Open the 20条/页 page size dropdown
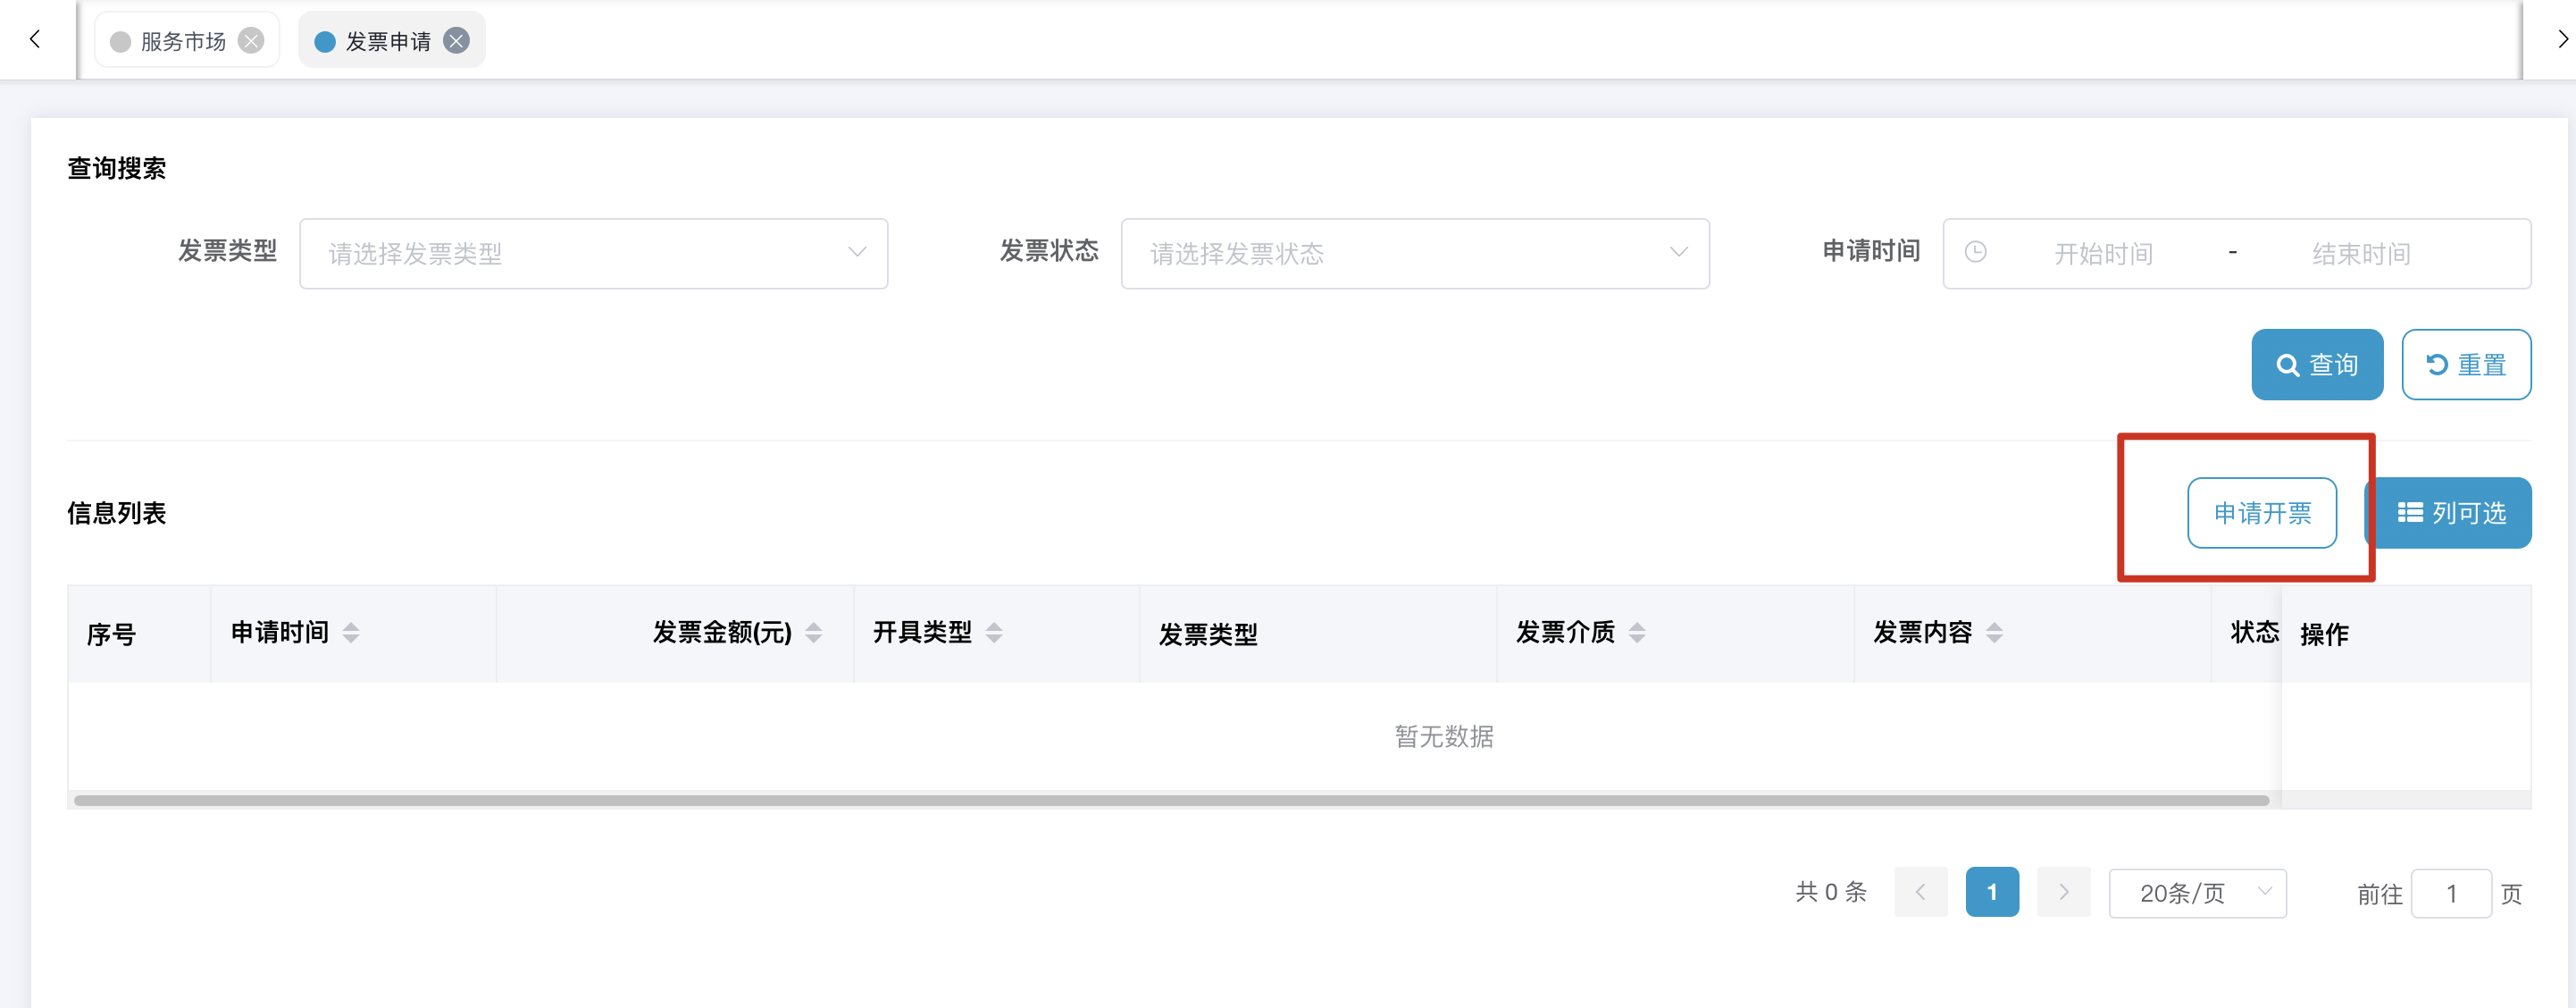The height and width of the screenshot is (1008, 2576). point(2198,893)
